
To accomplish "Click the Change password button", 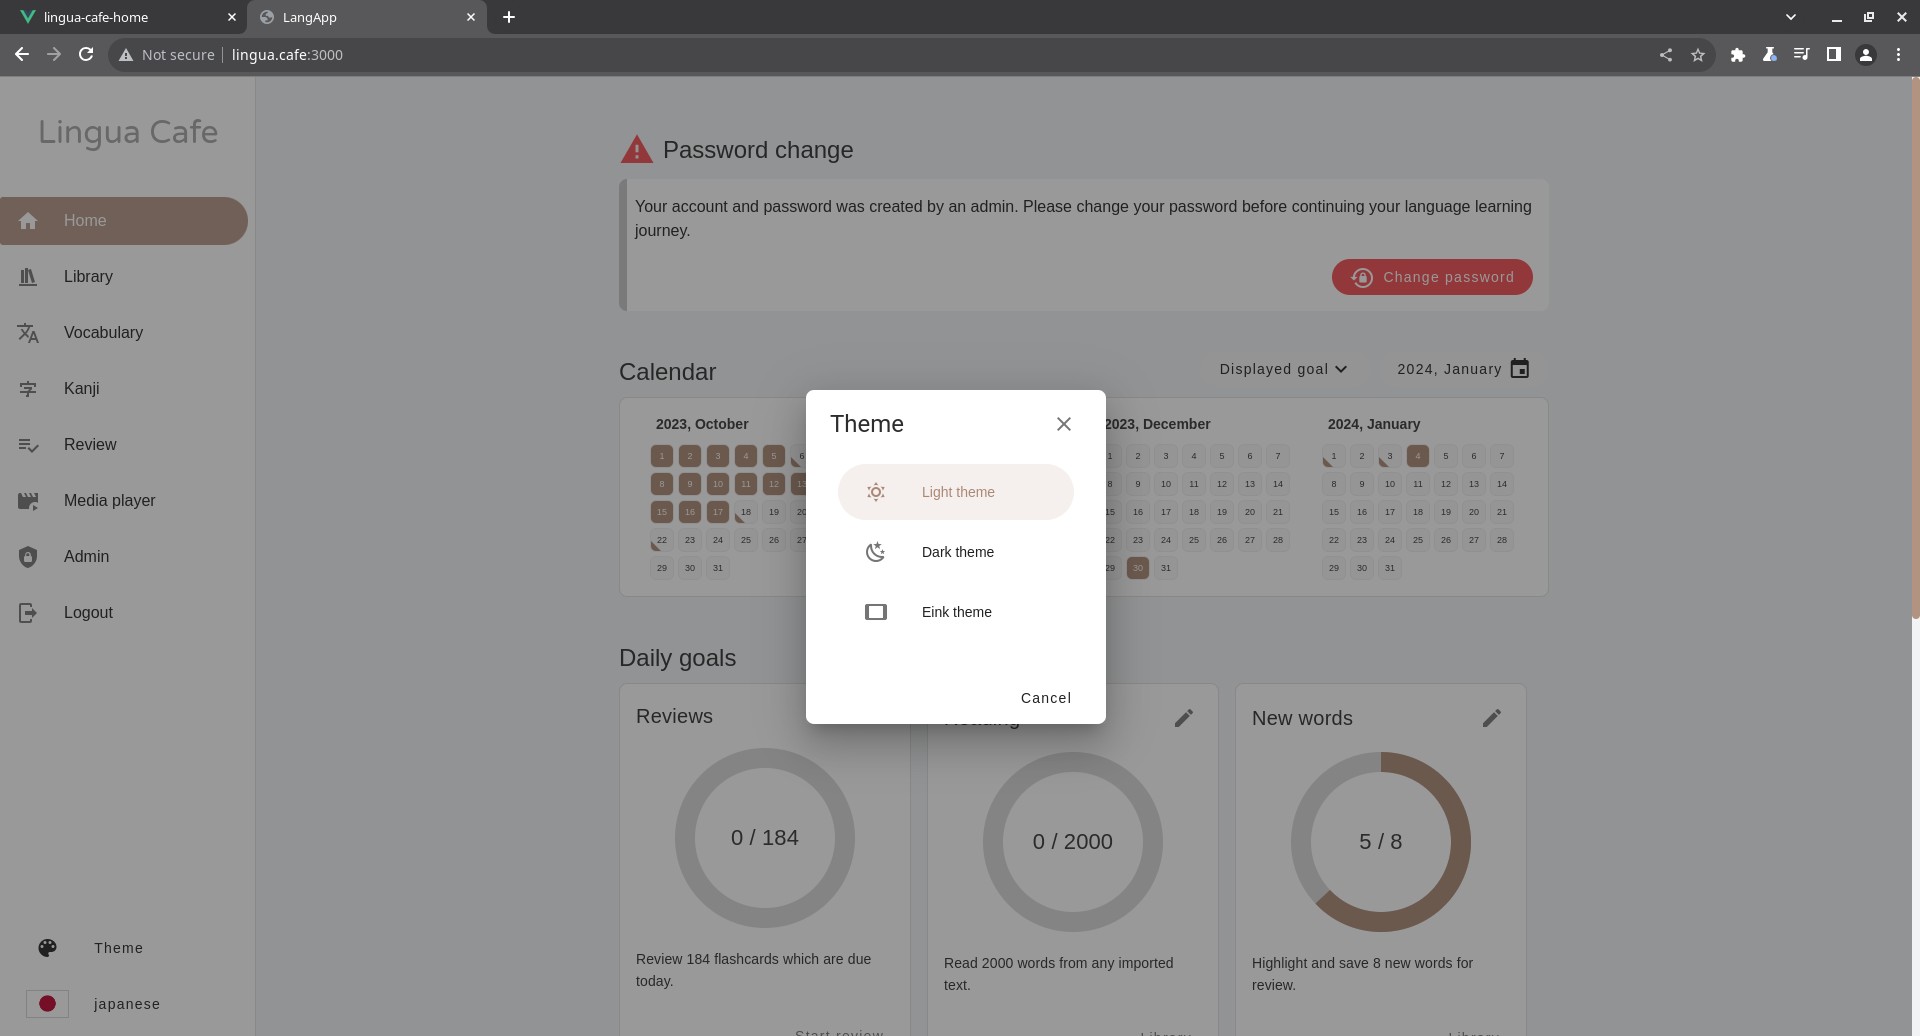I will 1431,277.
